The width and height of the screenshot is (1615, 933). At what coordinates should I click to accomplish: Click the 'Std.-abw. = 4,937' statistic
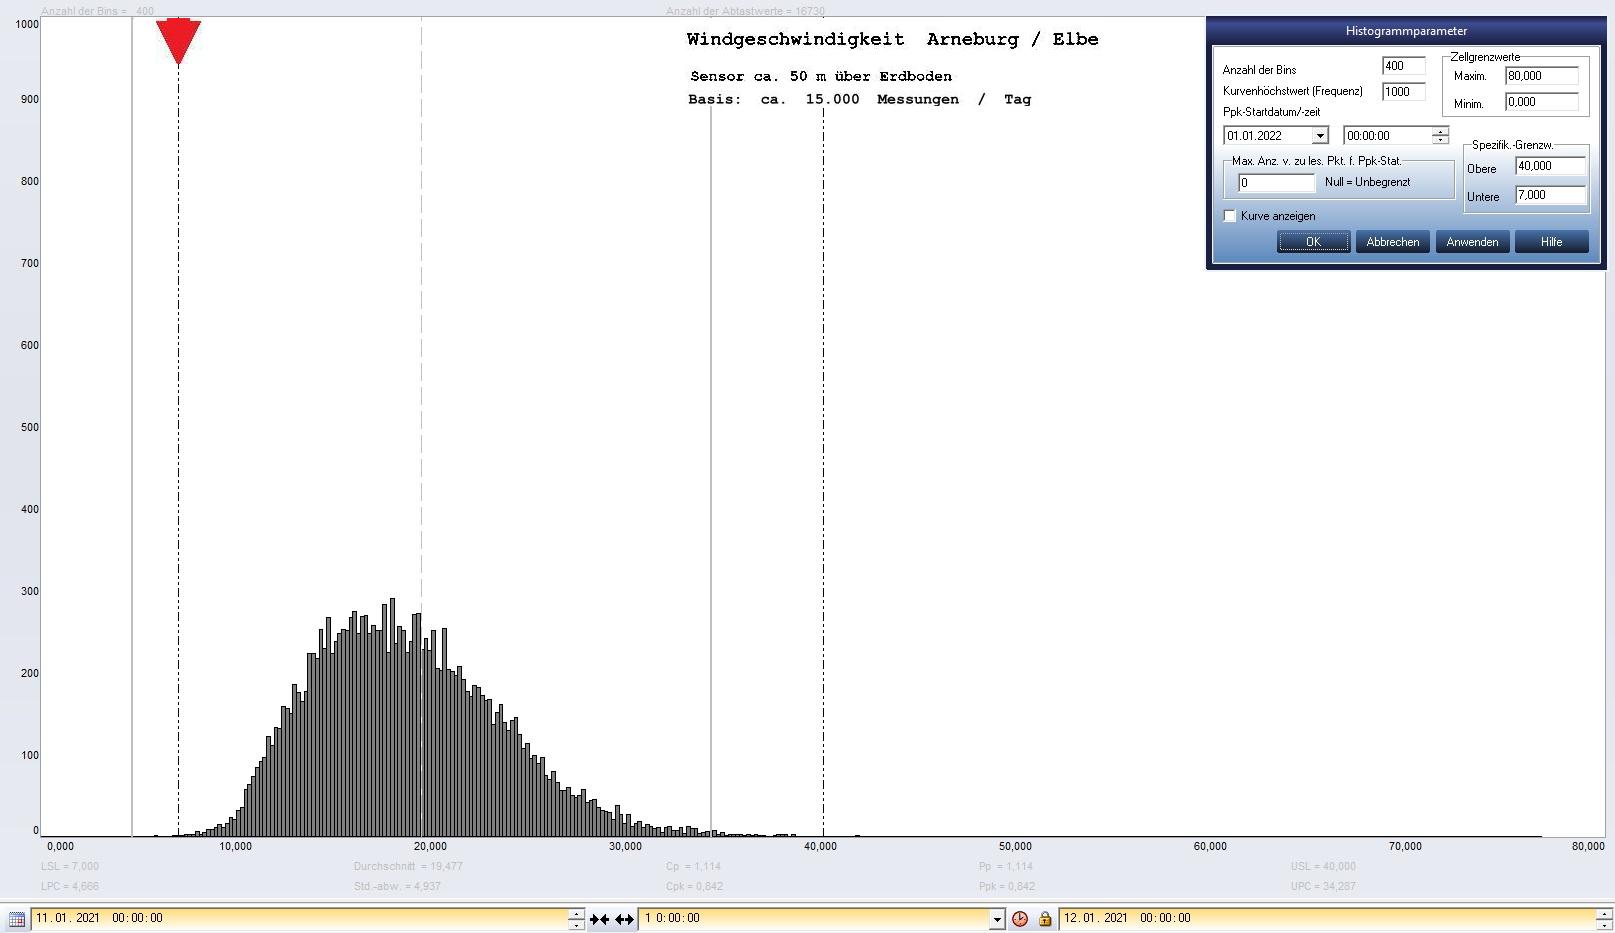pyautogui.click(x=397, y=887)
